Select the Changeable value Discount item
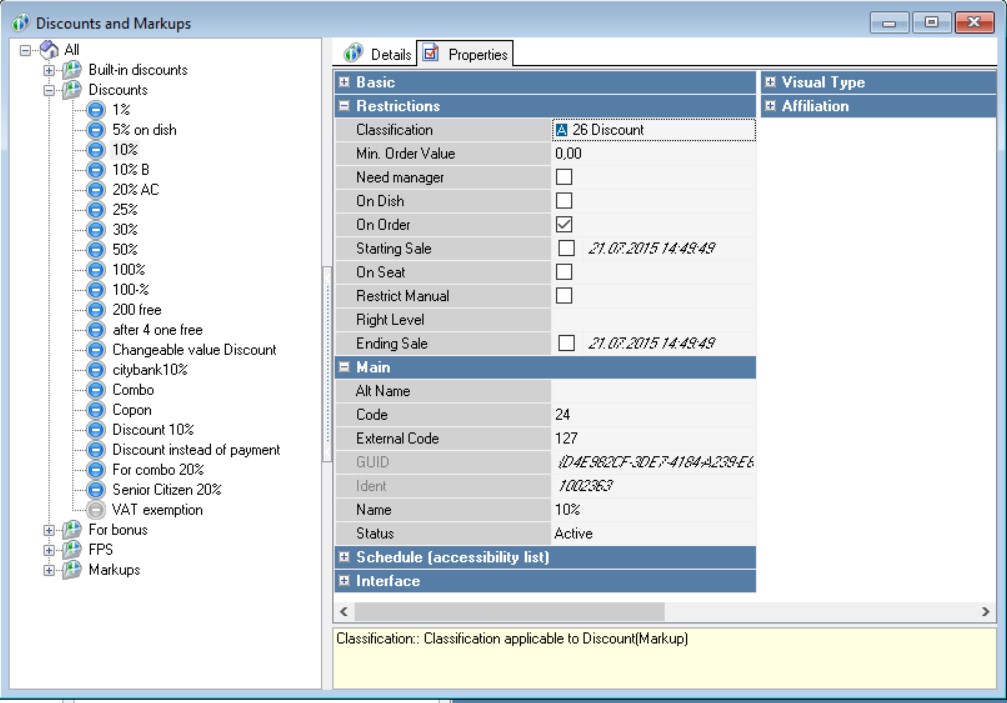 point(194,350)
